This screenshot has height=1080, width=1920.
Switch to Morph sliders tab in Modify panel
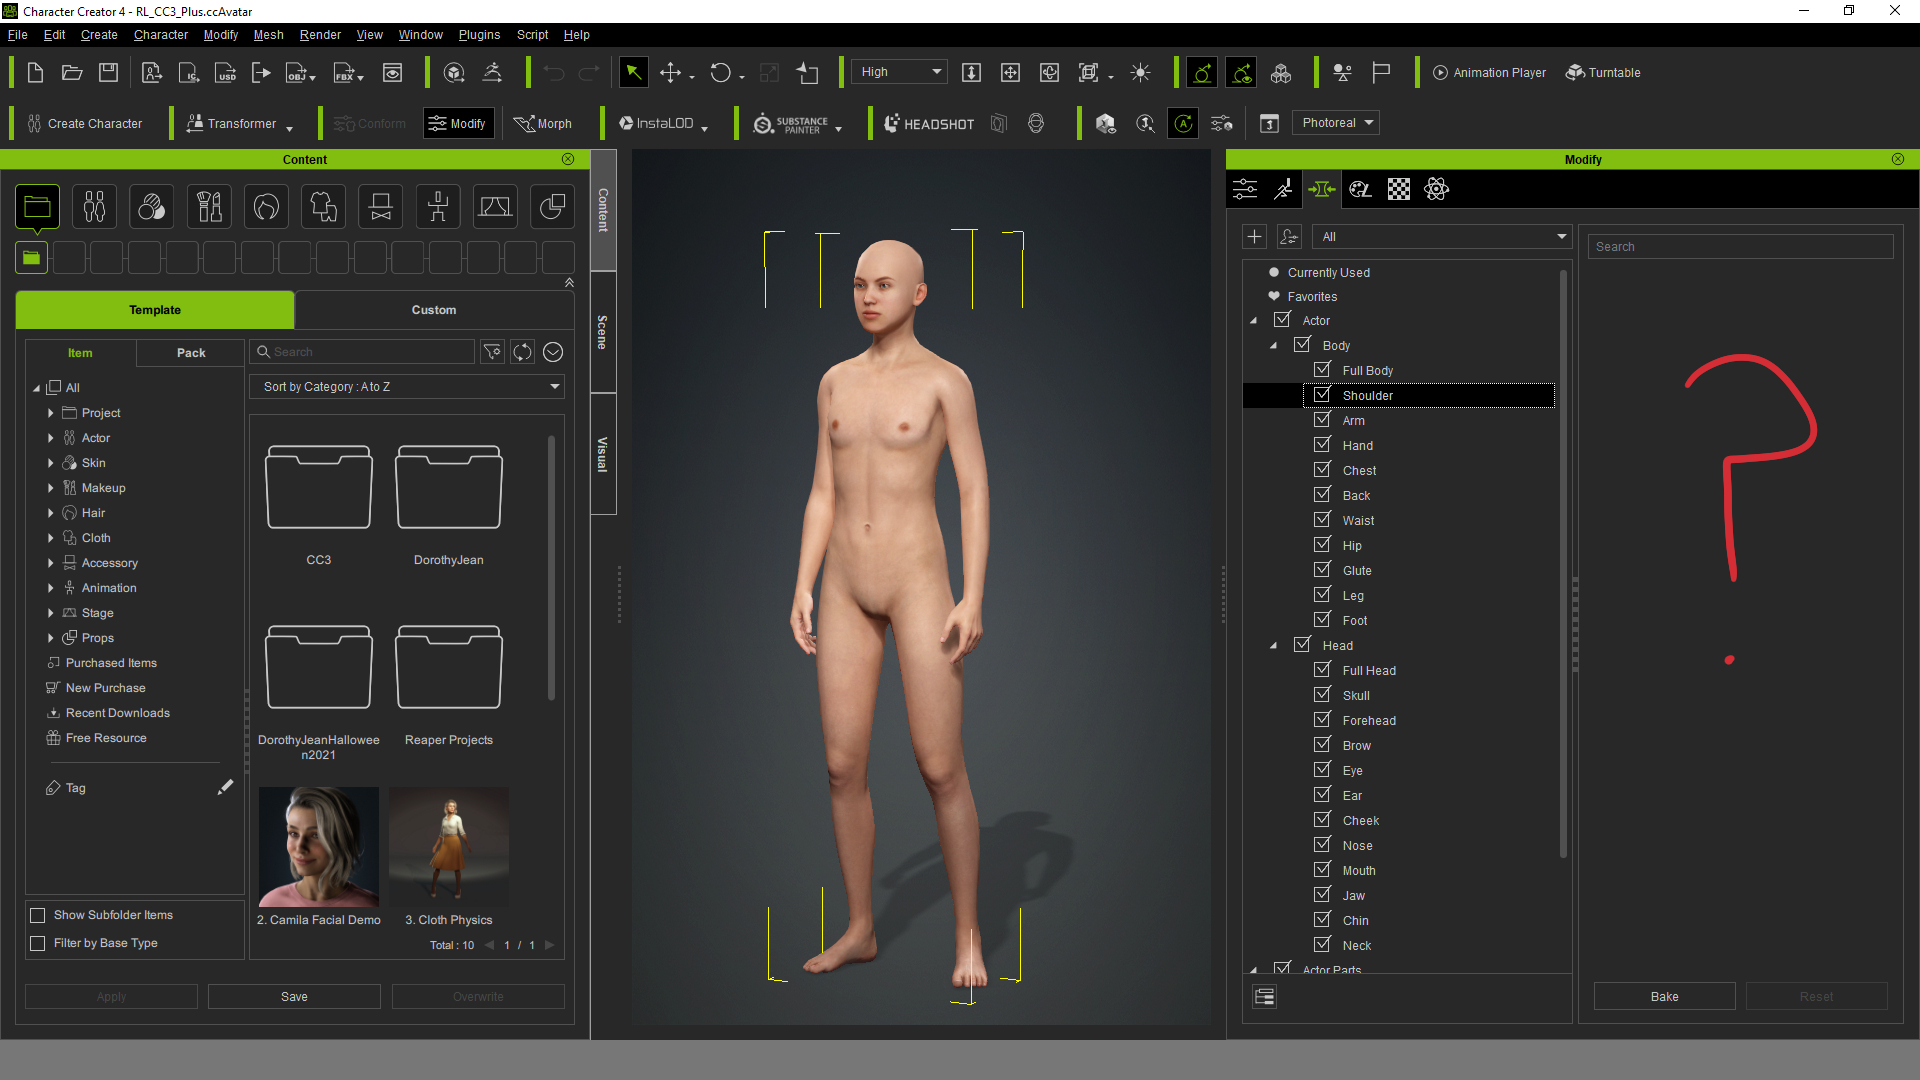[1322, 189]
